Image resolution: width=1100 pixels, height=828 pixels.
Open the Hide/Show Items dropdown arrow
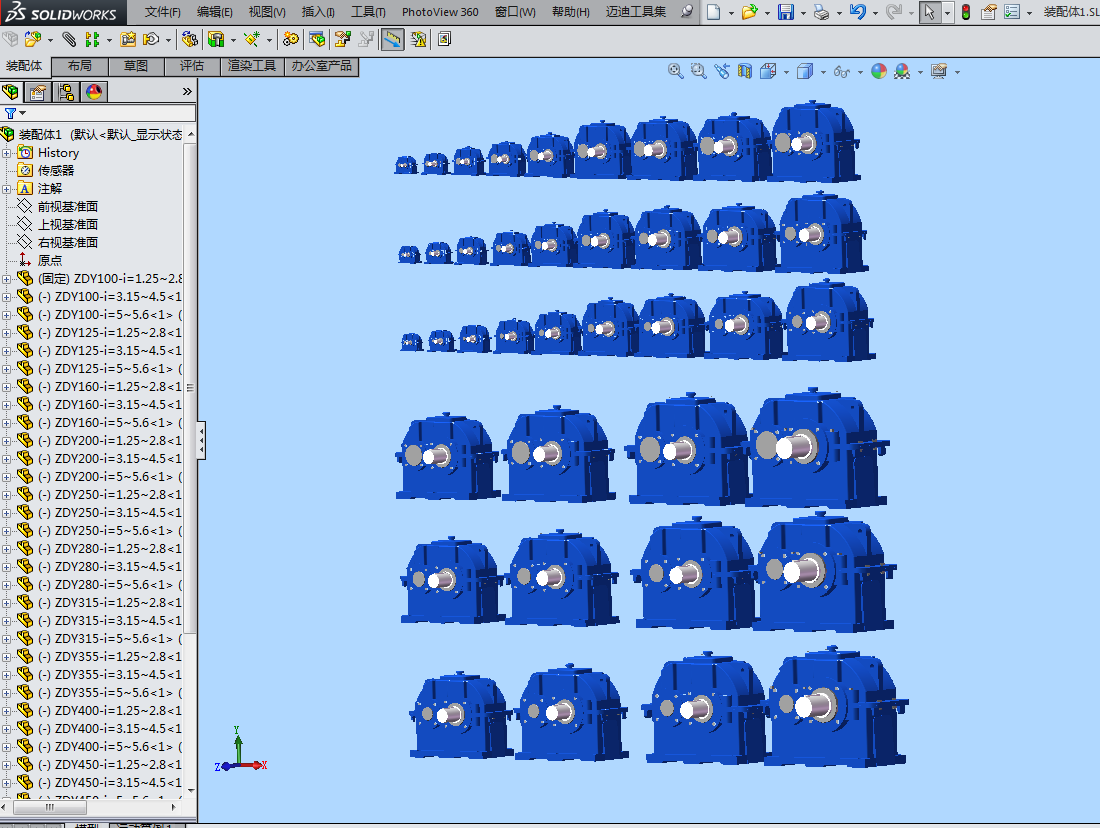click(860, 72)
